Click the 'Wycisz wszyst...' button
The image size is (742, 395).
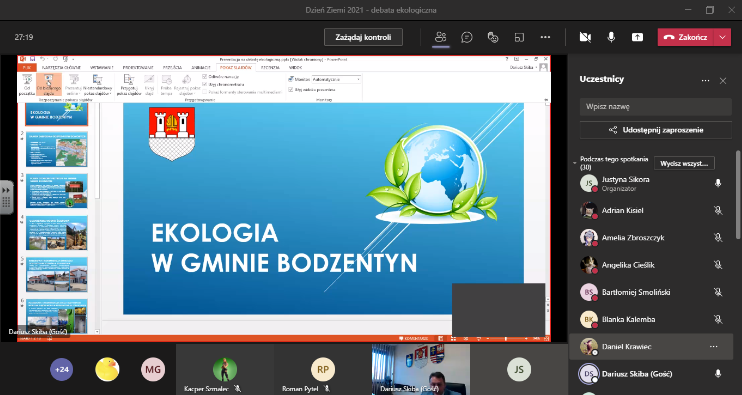[x=684, y=163]
